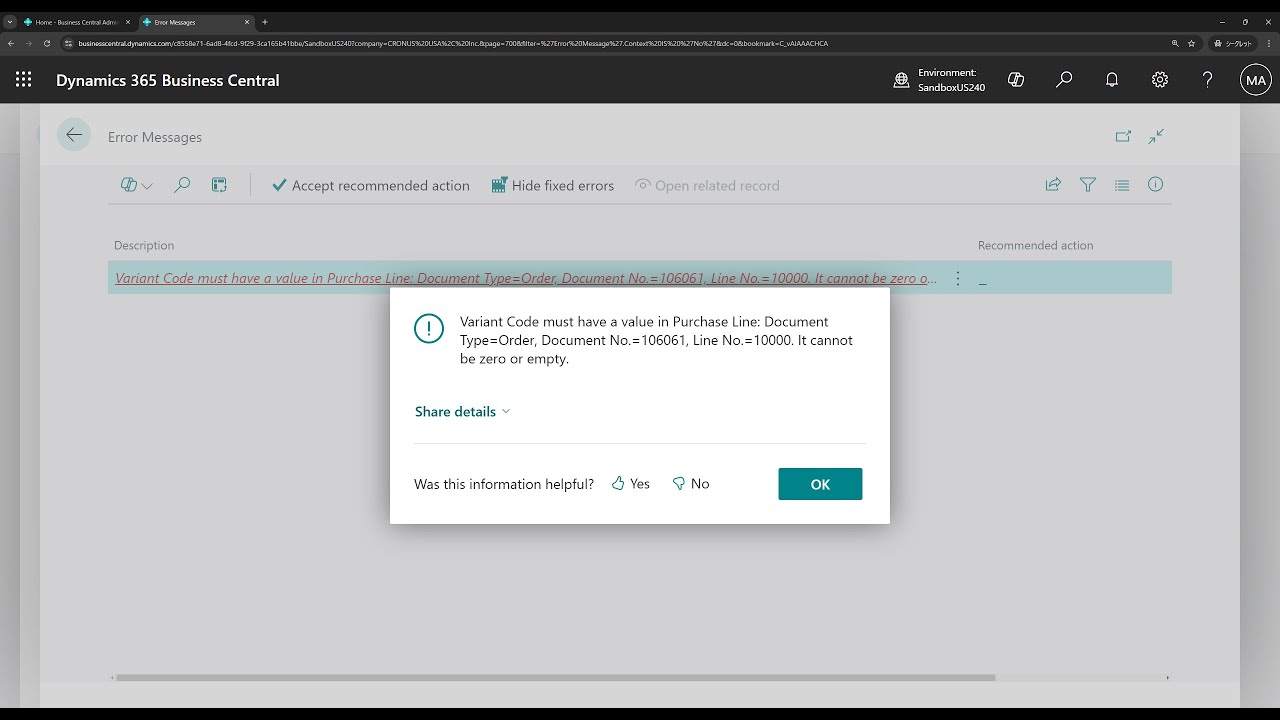Select the horizontal scrollbar of the list
Image resolution: width=1280 pixels, height=720 pixels.
point(556,678)
